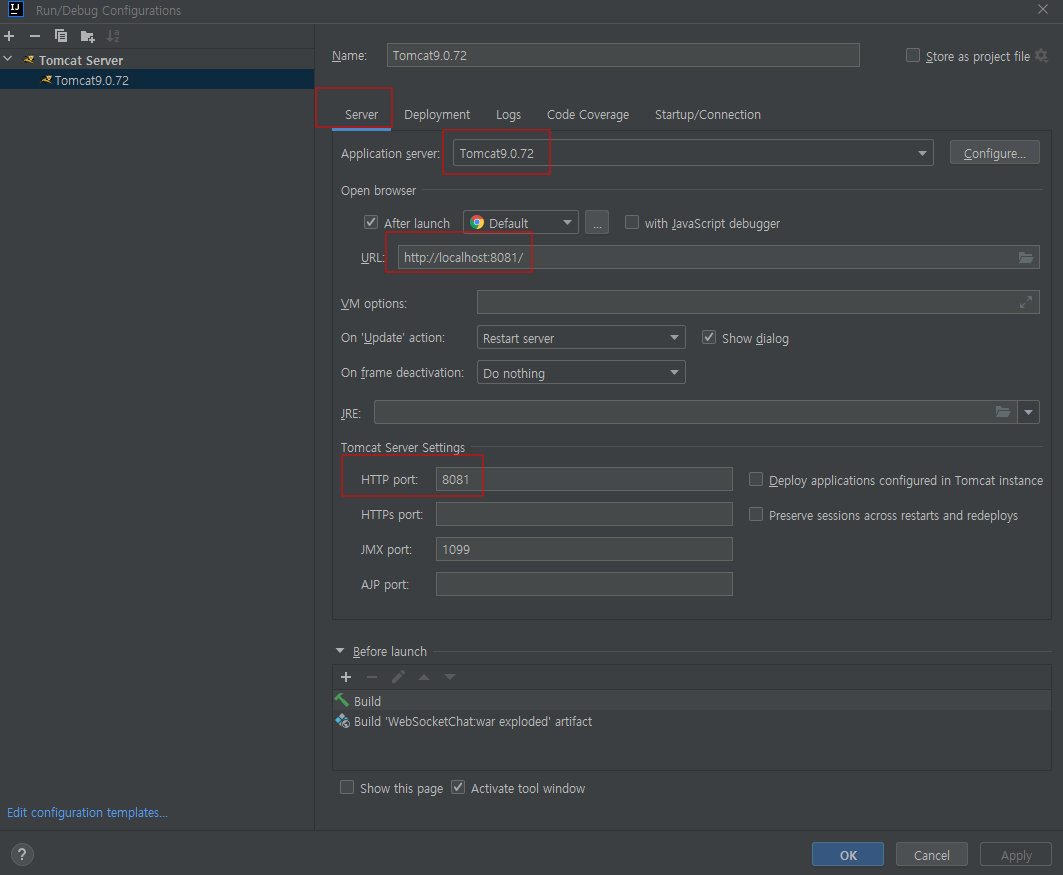Copy the selected configuration
Screen dimensions: 1063x875
[61, 36]
